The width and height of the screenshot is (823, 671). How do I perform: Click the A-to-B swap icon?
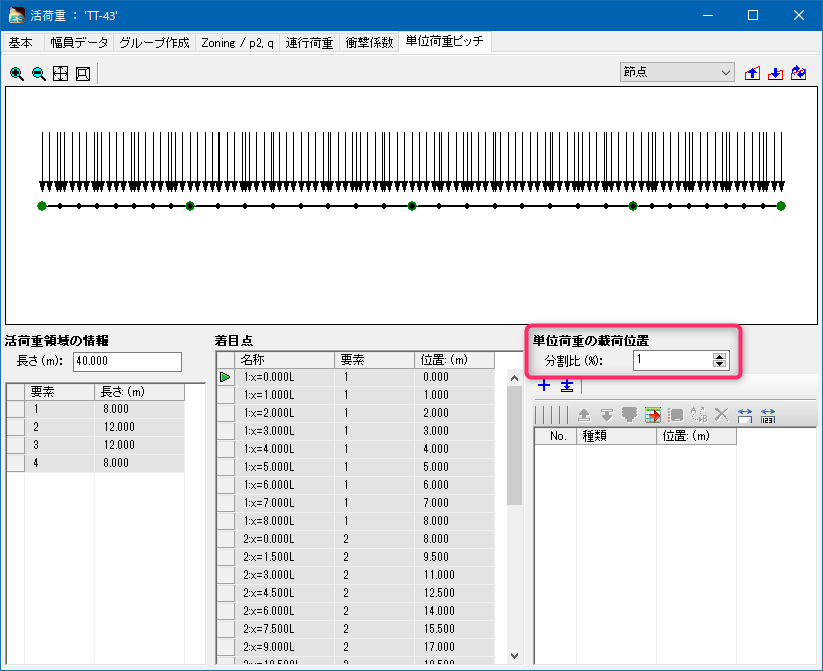(x=699, y=415)
